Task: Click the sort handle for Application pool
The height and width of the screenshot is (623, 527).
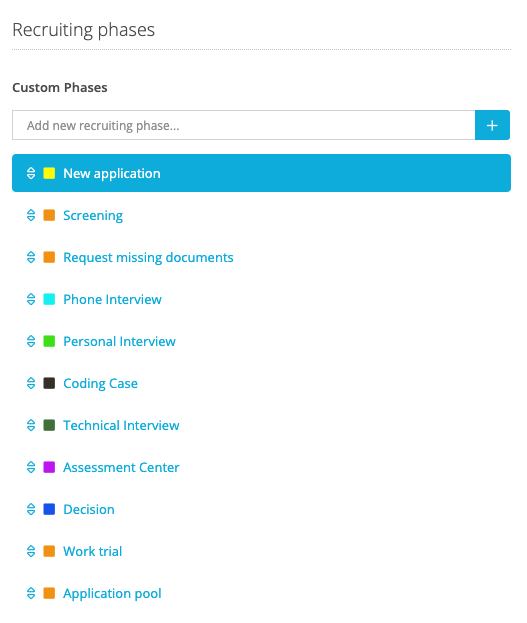Action: pos(31,593)
